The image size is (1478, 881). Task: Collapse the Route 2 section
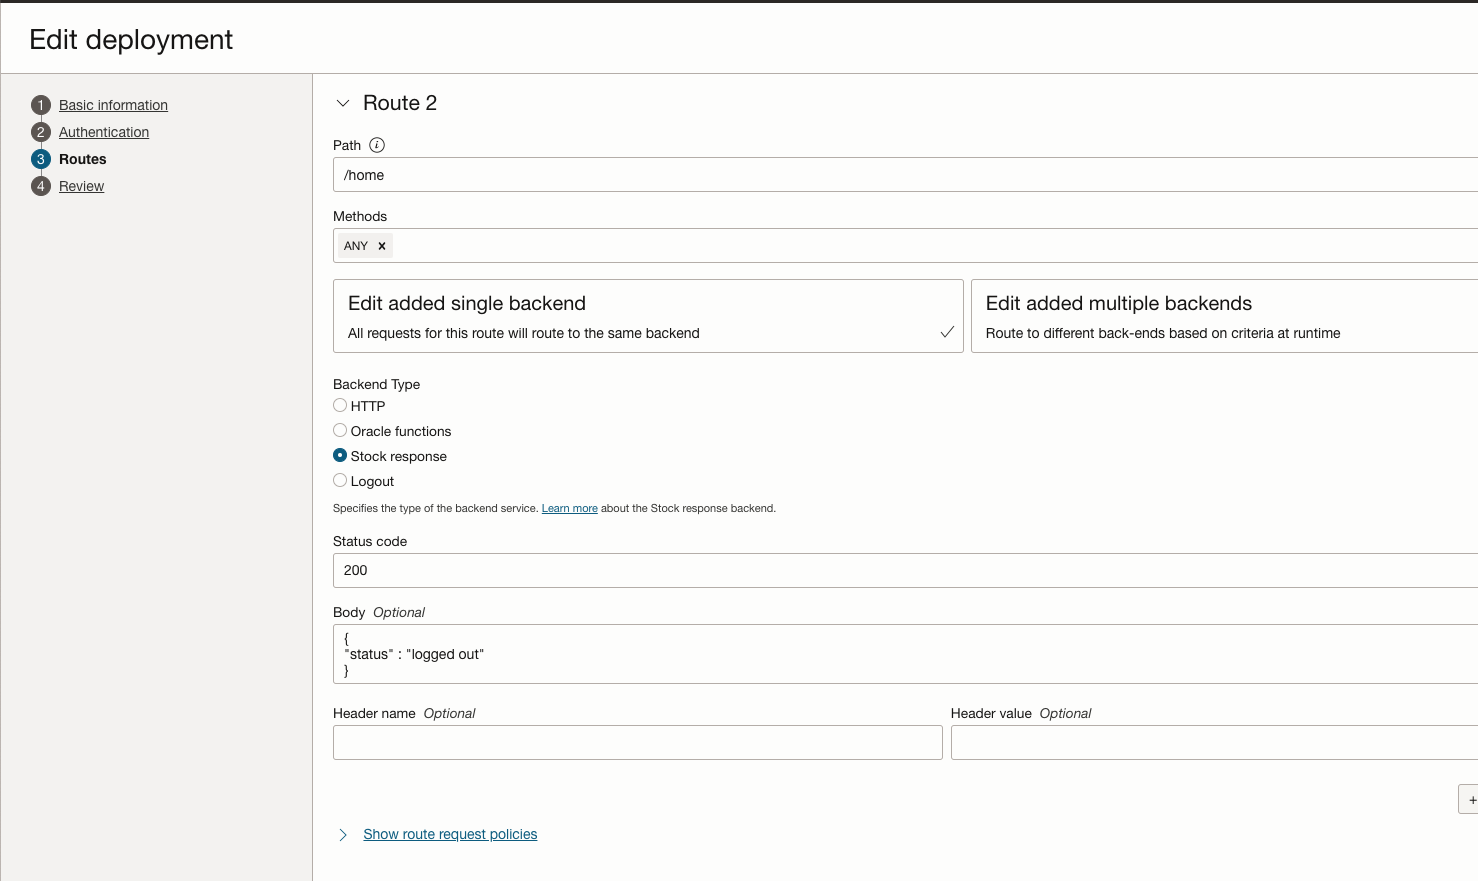(x=343, y=103)
